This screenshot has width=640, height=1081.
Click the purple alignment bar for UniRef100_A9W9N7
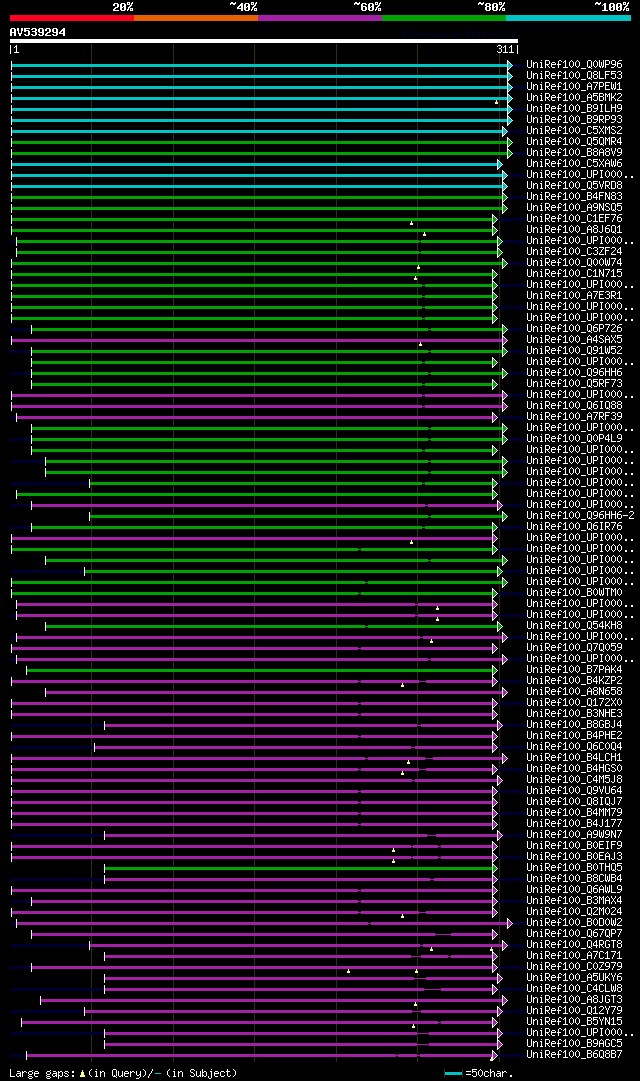tap(301, 836)
